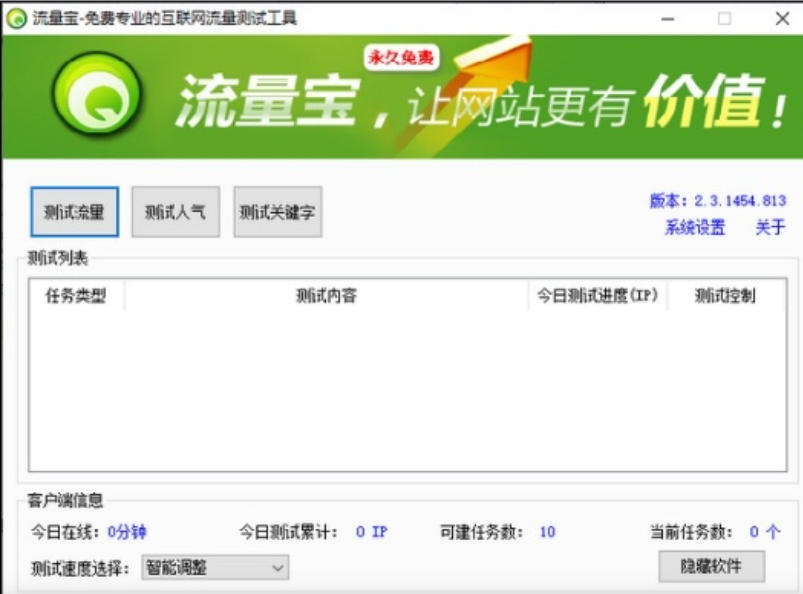
Task: Click the 测试控制 column header
Action: (x=725, y=296)
